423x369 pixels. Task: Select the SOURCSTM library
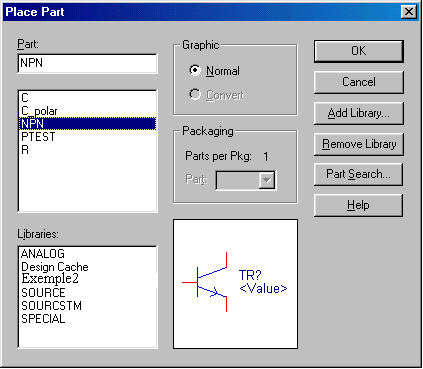point(87,306)
